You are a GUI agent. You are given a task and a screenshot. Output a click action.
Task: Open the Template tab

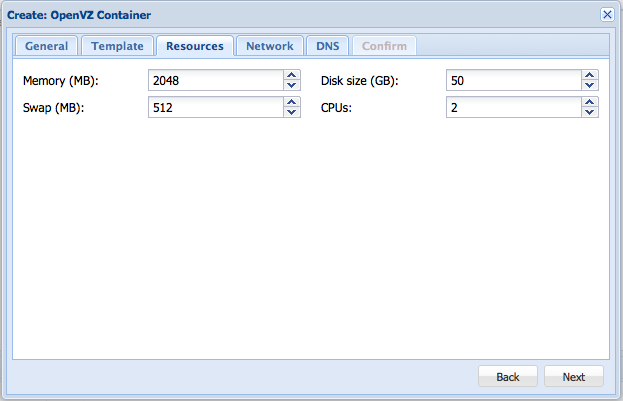tap(117, 46)
